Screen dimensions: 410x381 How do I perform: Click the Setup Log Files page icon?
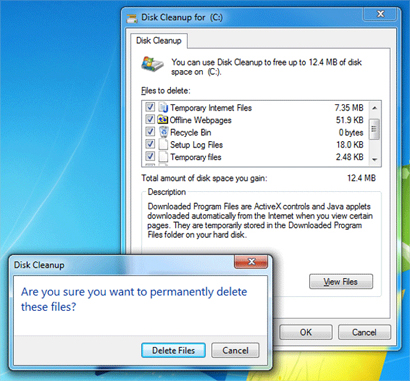tap(163, 145)
